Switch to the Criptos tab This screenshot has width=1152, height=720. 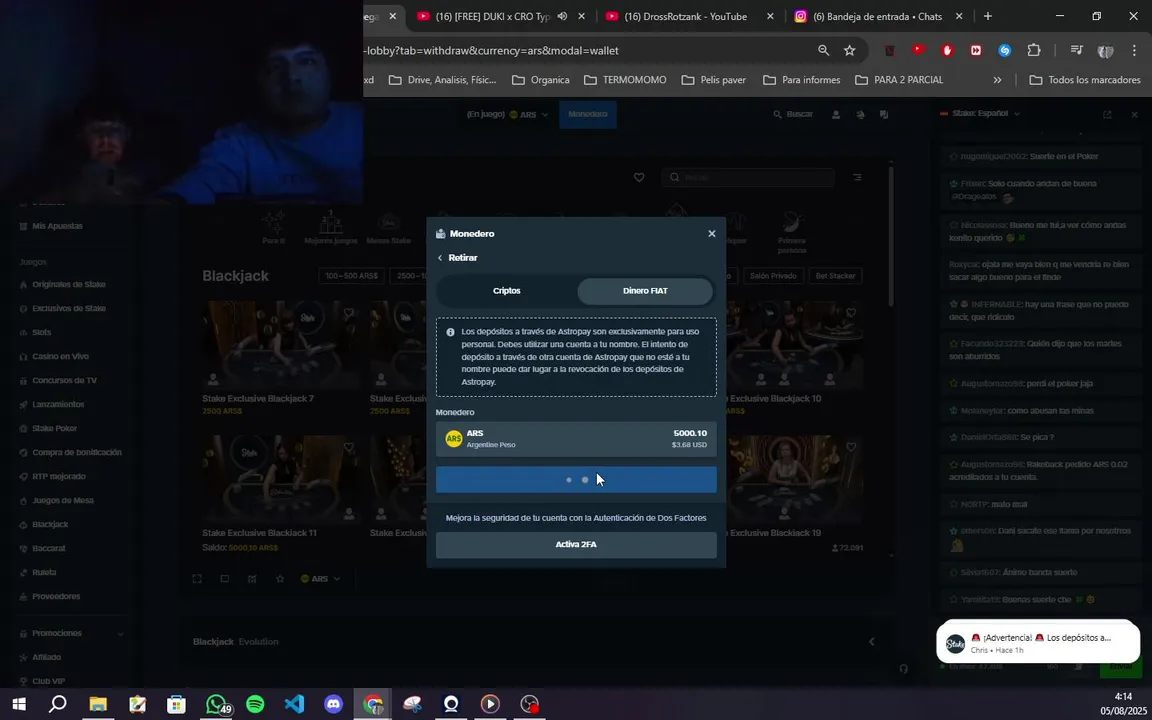(x=506, y=291)
